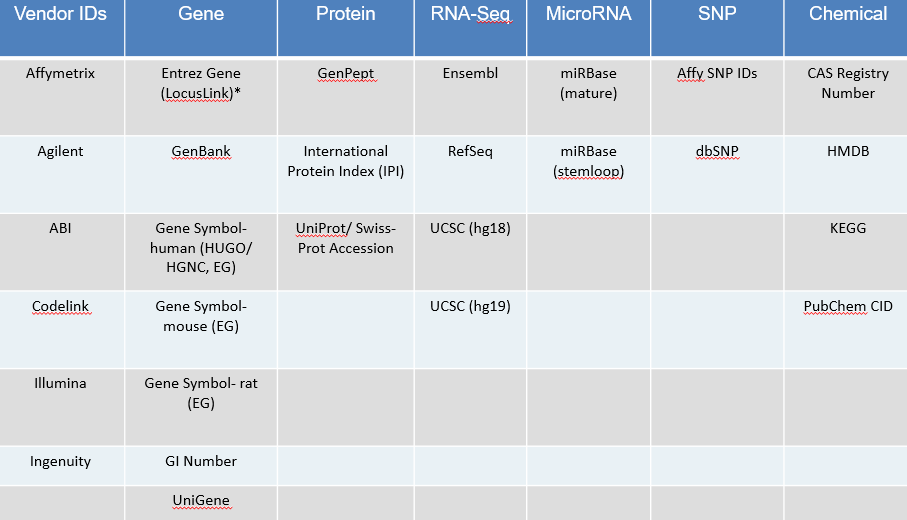This screenshot has width=907, height=520.
Task: Click the Entrez Gene (LocusLink) cell
Action: pyautogui.click(x=201, y=83)
